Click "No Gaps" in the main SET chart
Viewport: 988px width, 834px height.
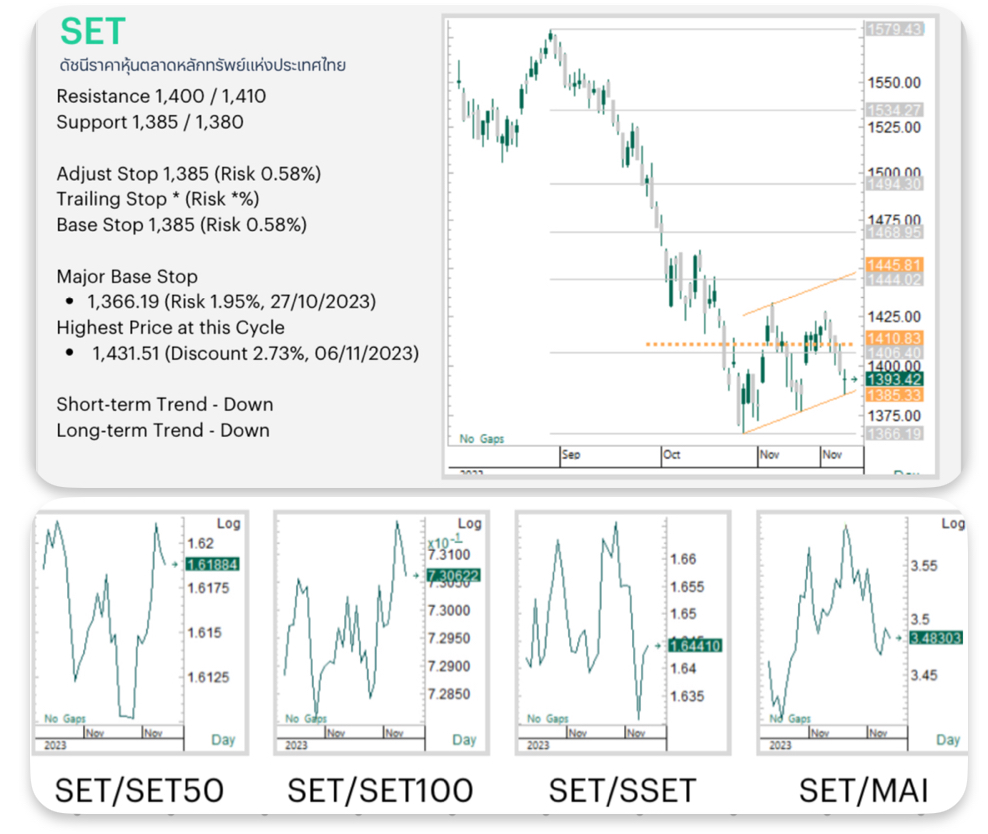coord(482,439)
